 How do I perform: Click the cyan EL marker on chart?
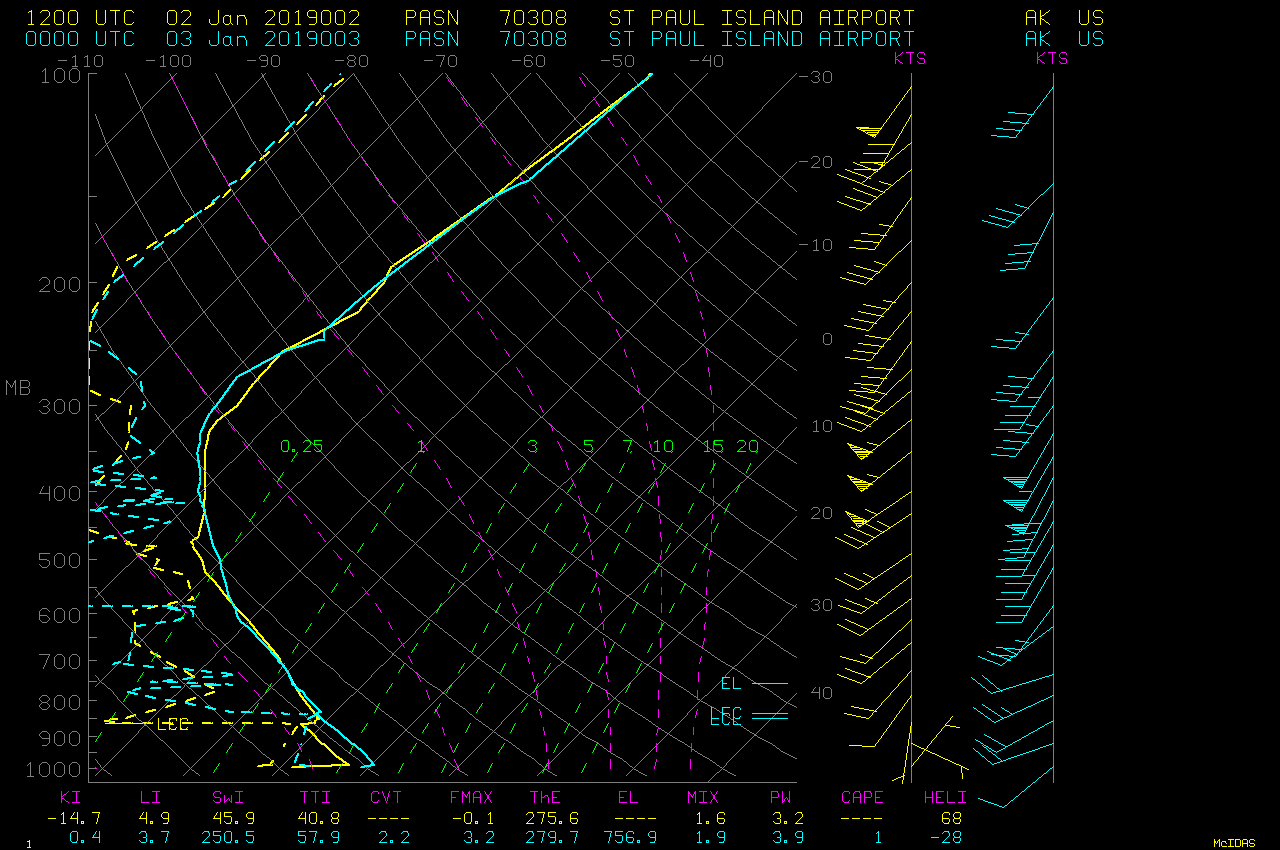[731, 684]
